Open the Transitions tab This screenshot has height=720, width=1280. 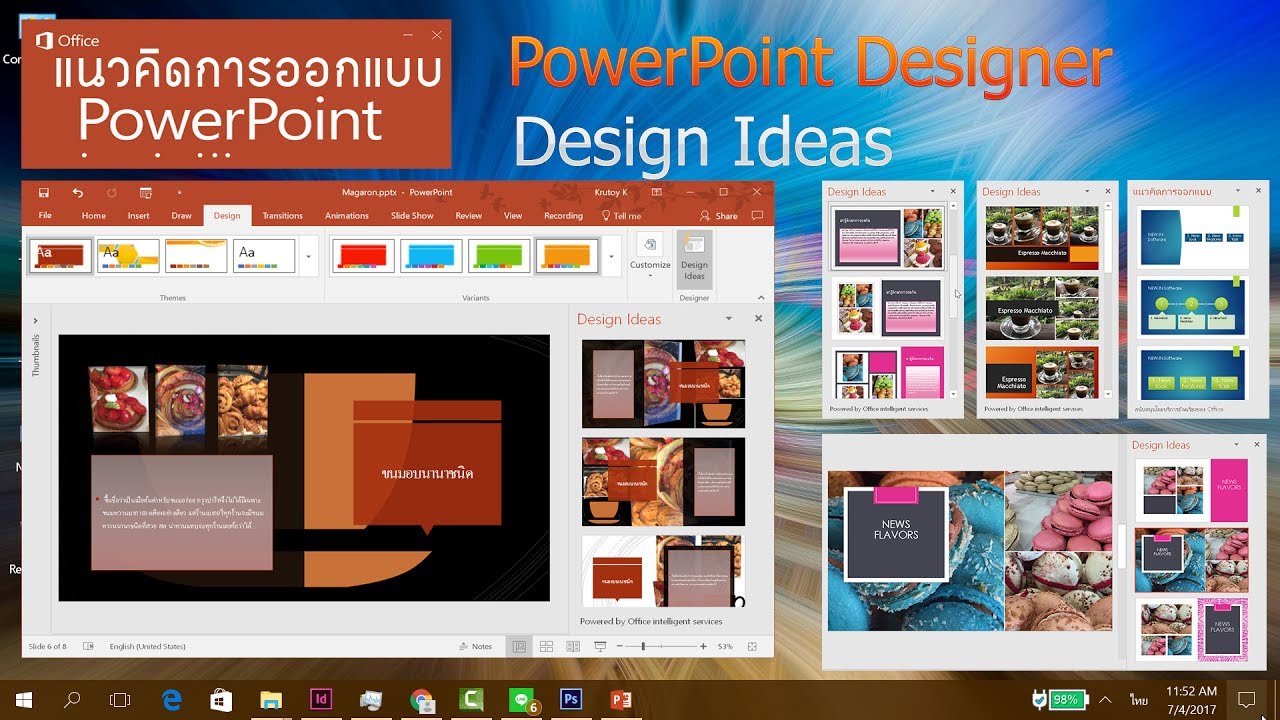pos(282,215)
